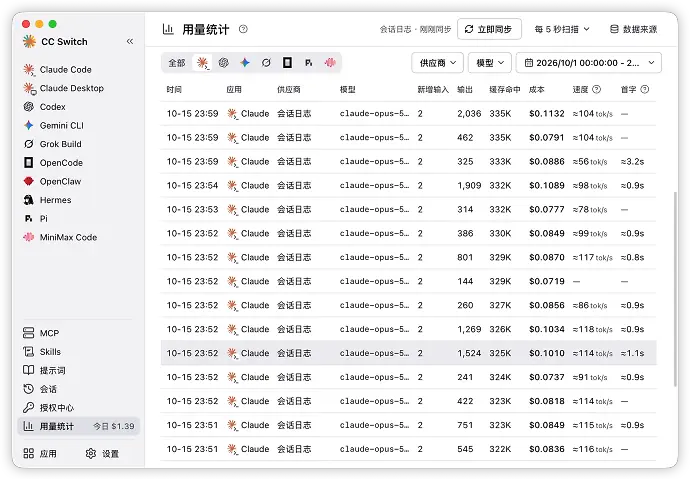Click highlighted row cost $0.1010

pyautogui.click(x=547, y=353)
